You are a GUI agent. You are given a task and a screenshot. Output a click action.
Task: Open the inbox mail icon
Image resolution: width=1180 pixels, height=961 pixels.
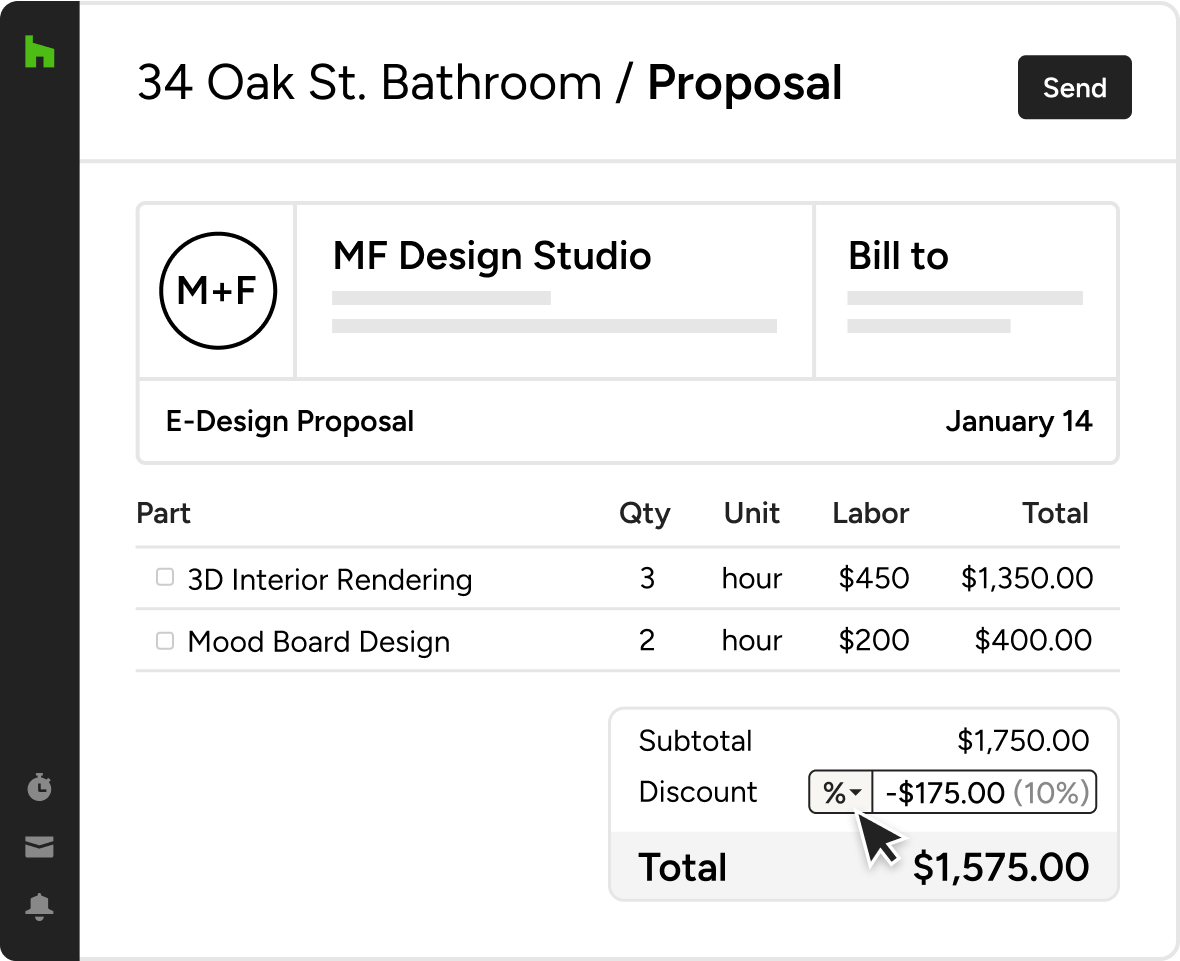[39, 848]
